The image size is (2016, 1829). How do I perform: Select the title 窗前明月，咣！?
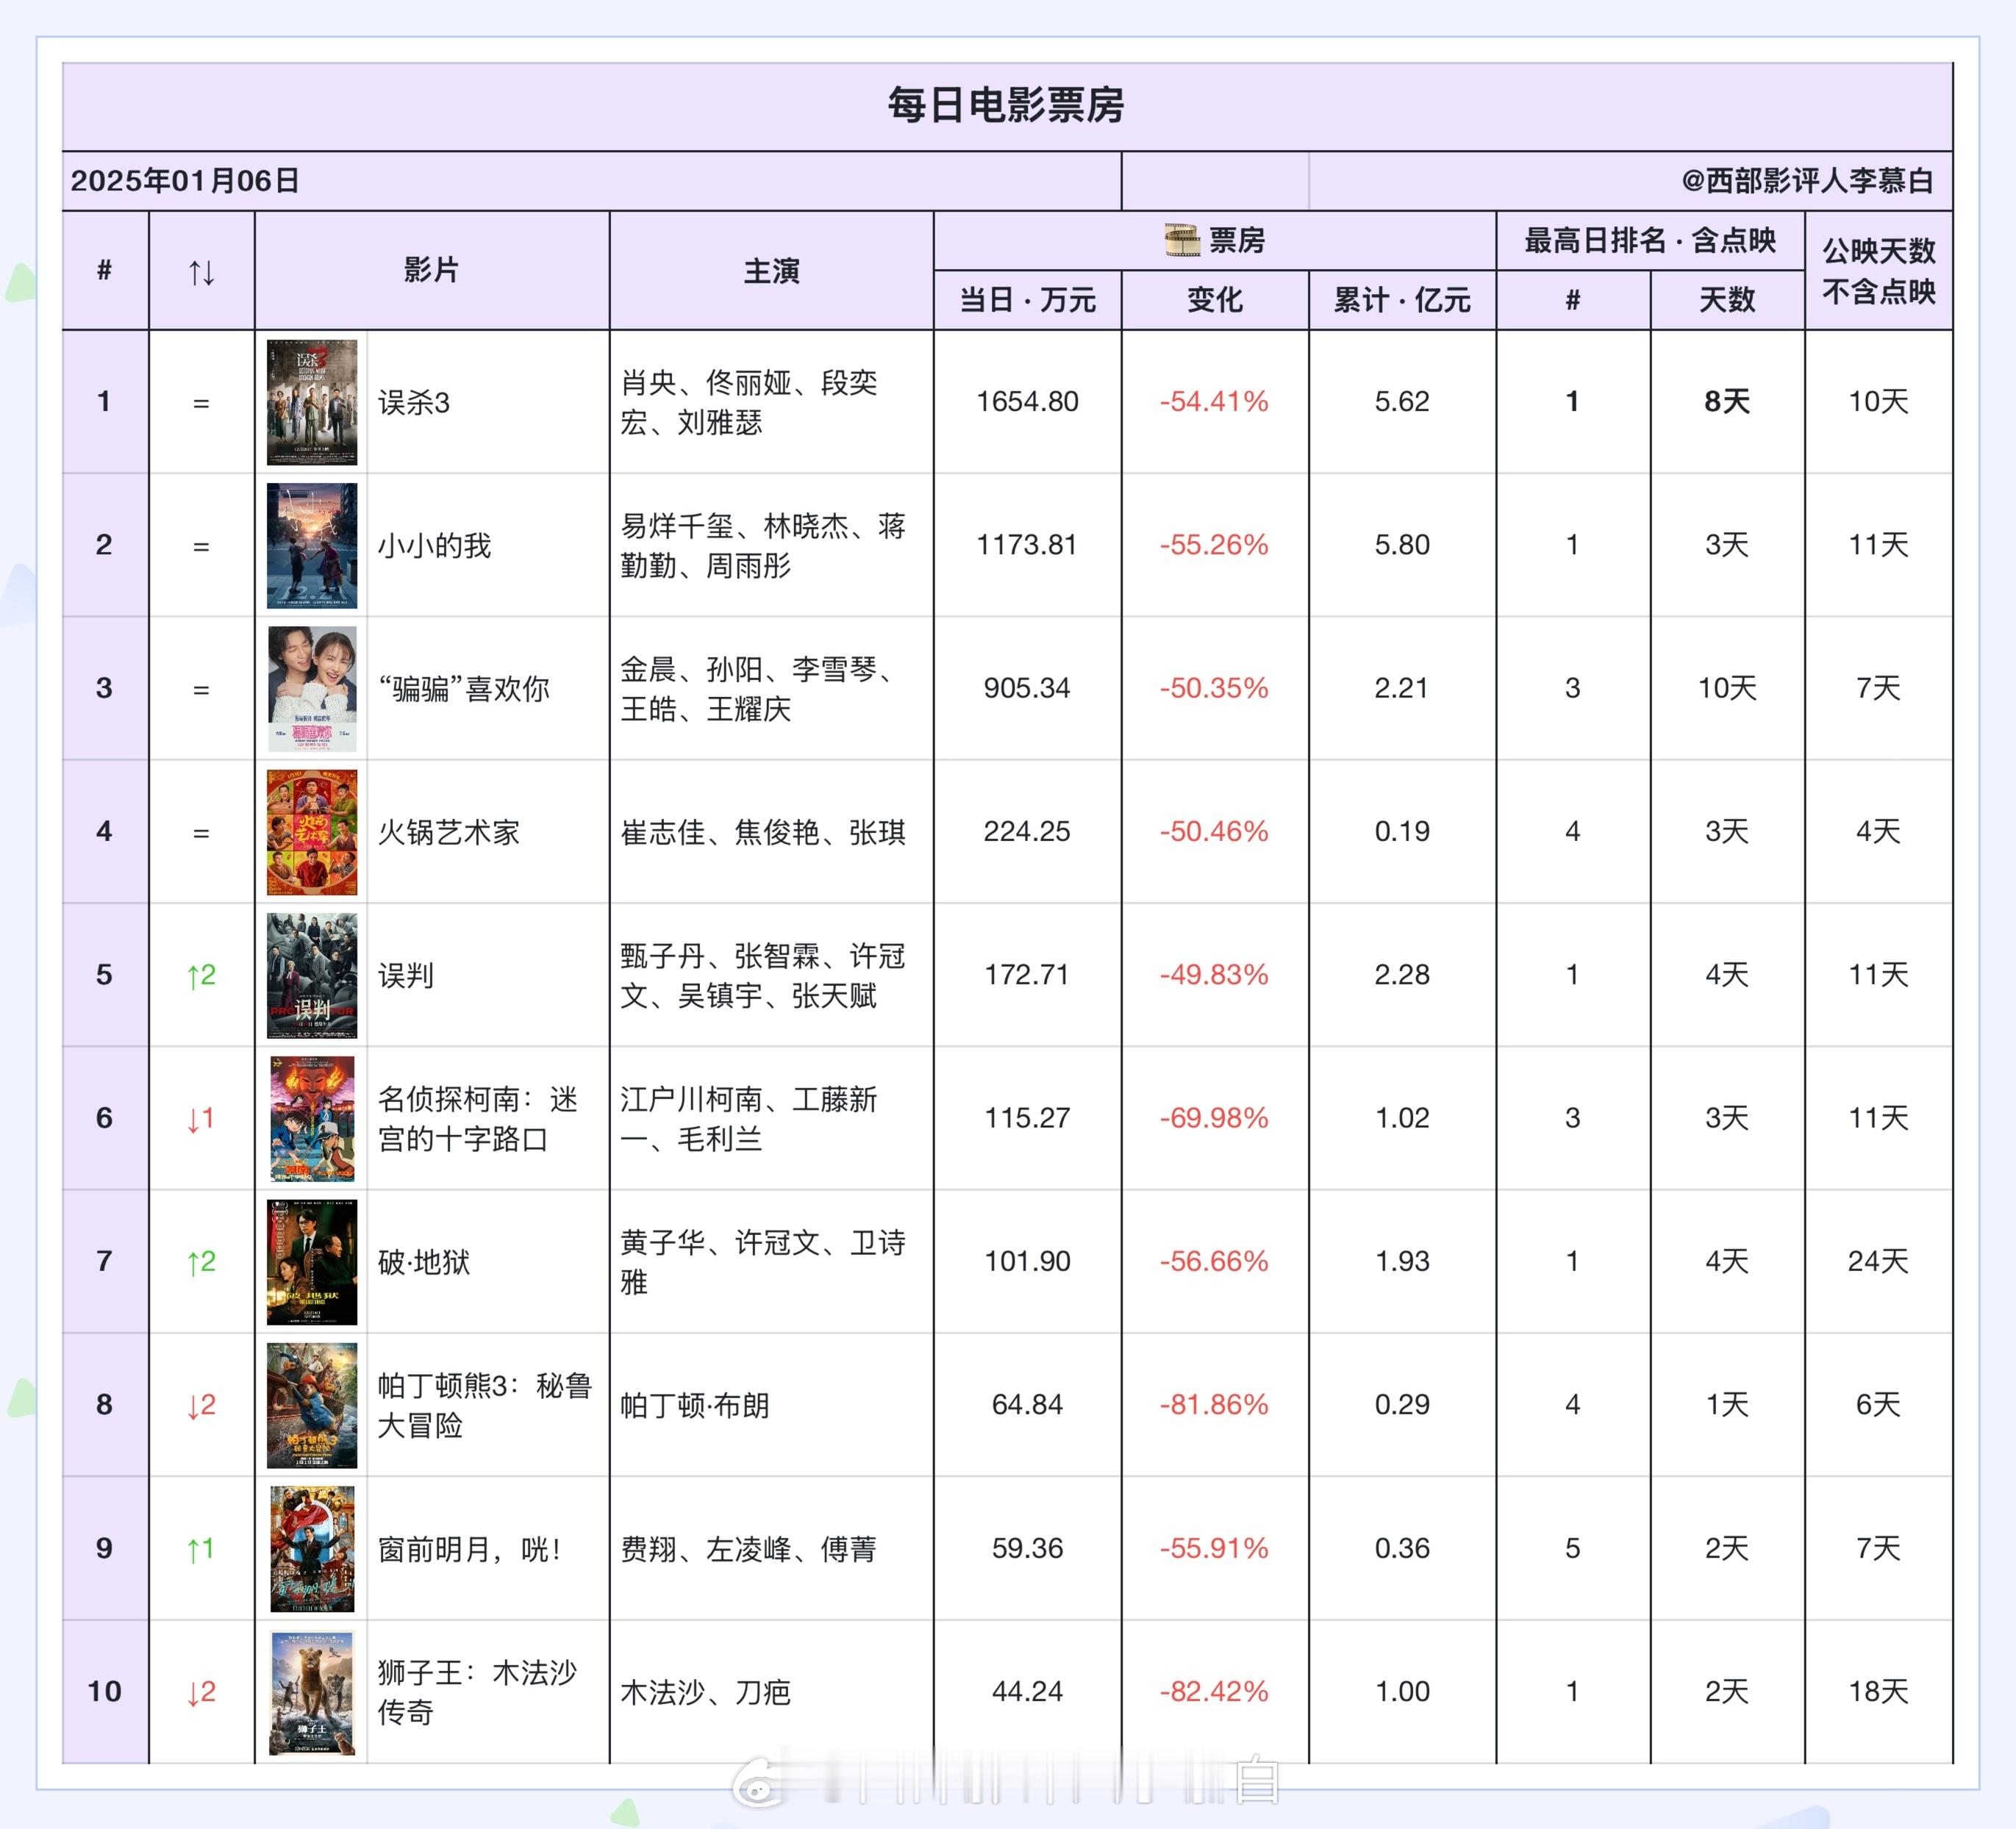coord(470,1549)
